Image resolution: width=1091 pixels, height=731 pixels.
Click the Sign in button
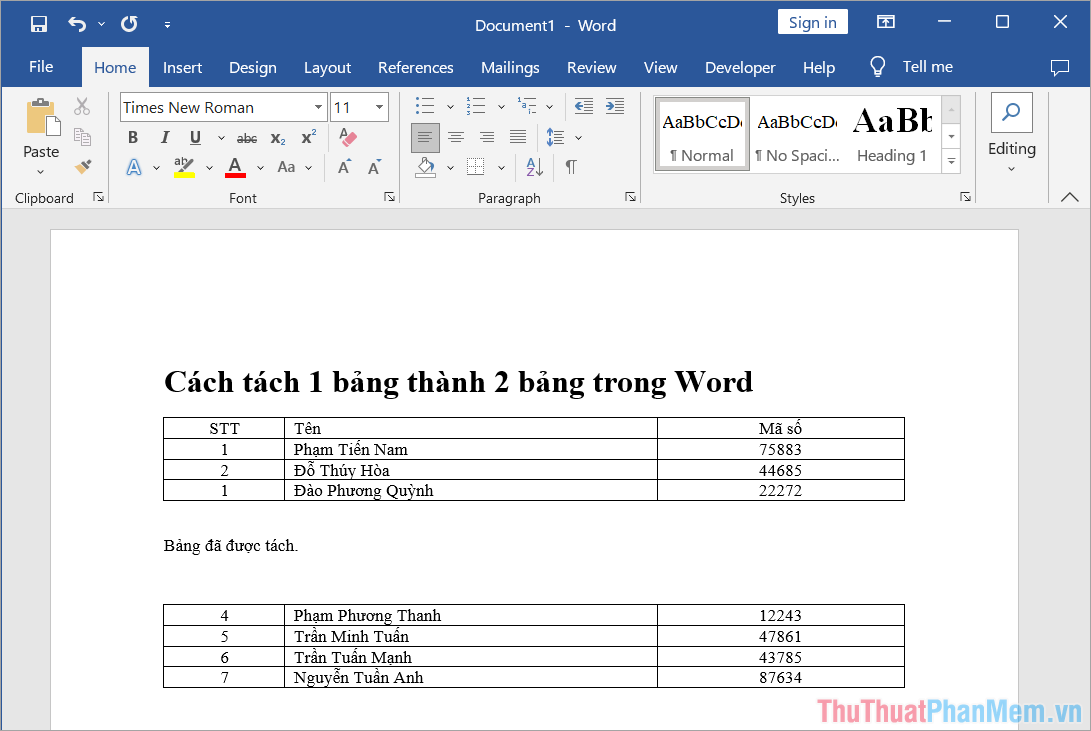coord(812,21)
